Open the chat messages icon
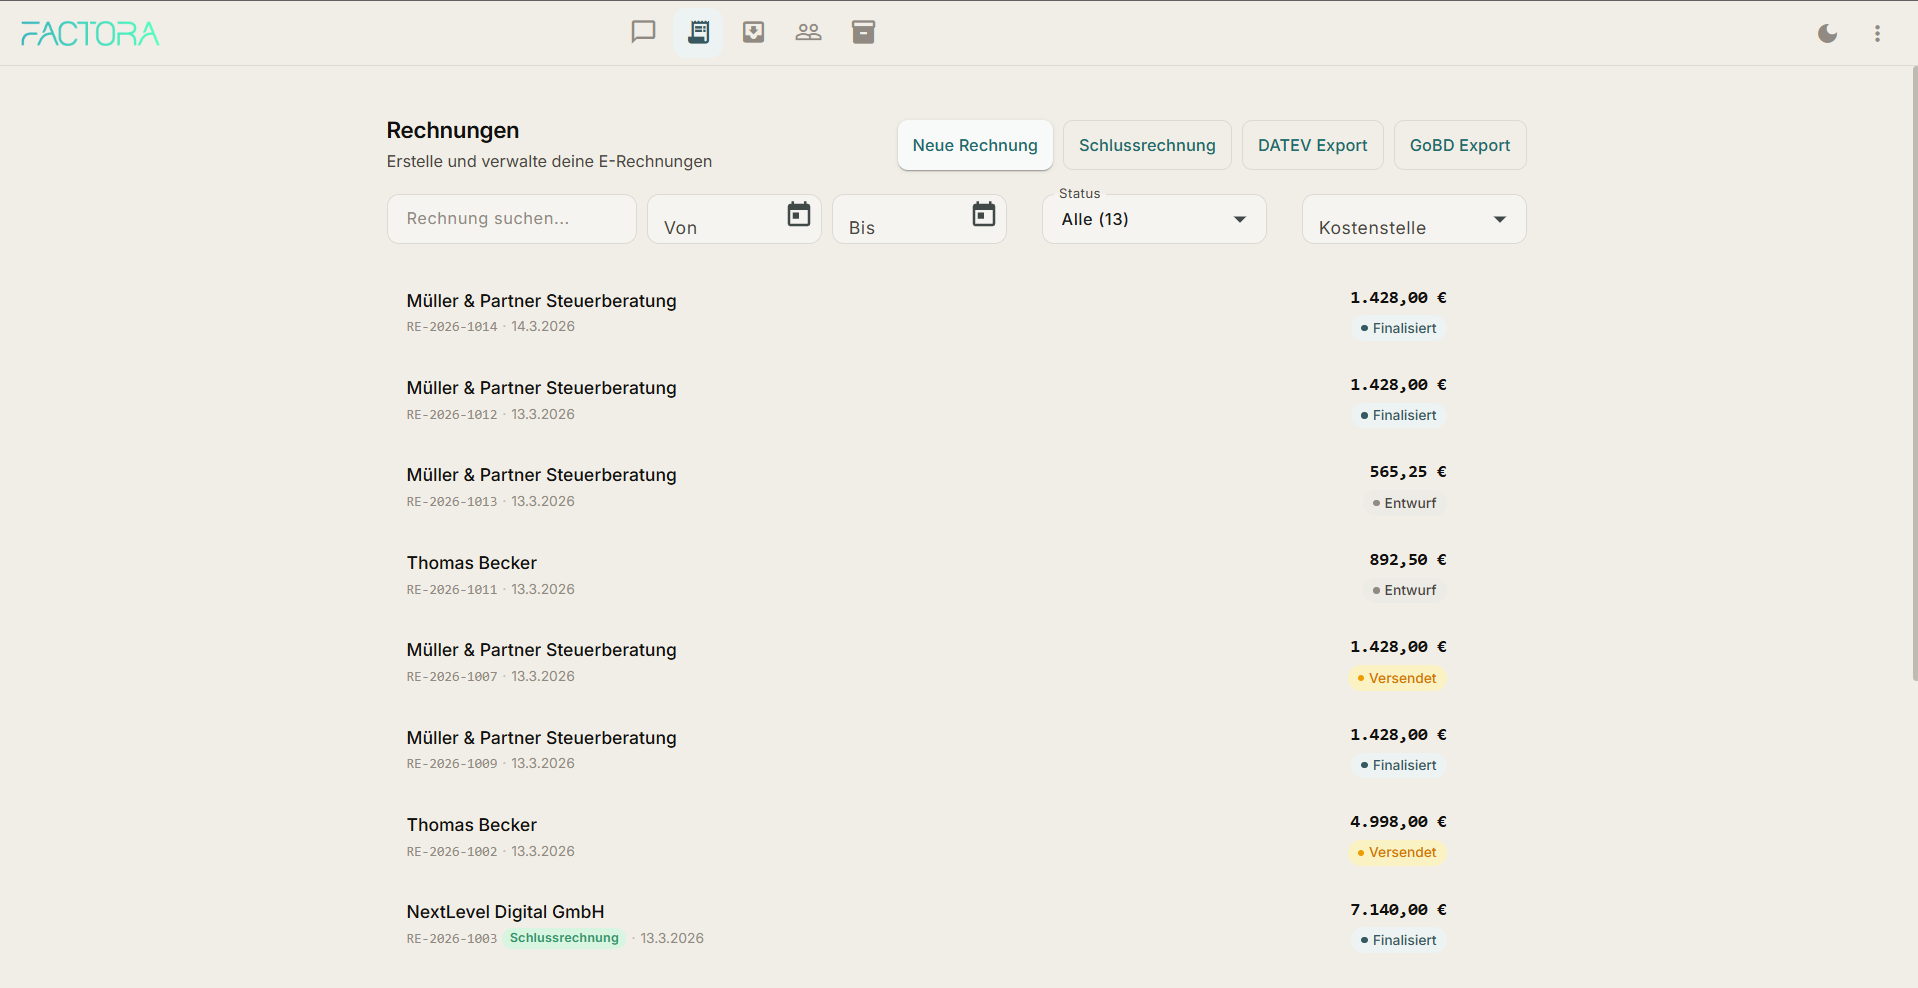1918x988 pixels. click(643, 32)
